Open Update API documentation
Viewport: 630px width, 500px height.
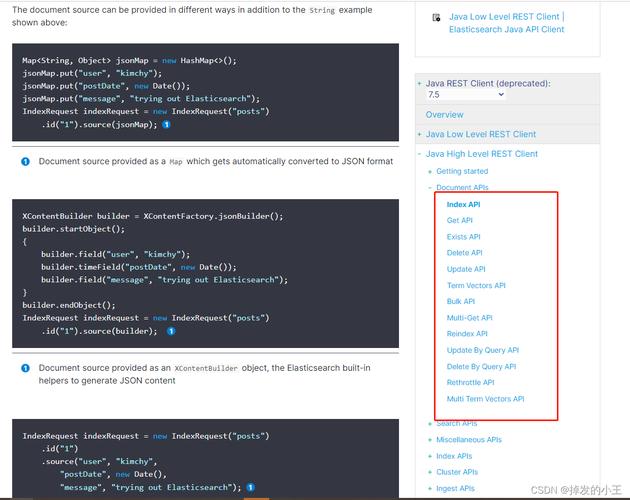pos(466,269)
